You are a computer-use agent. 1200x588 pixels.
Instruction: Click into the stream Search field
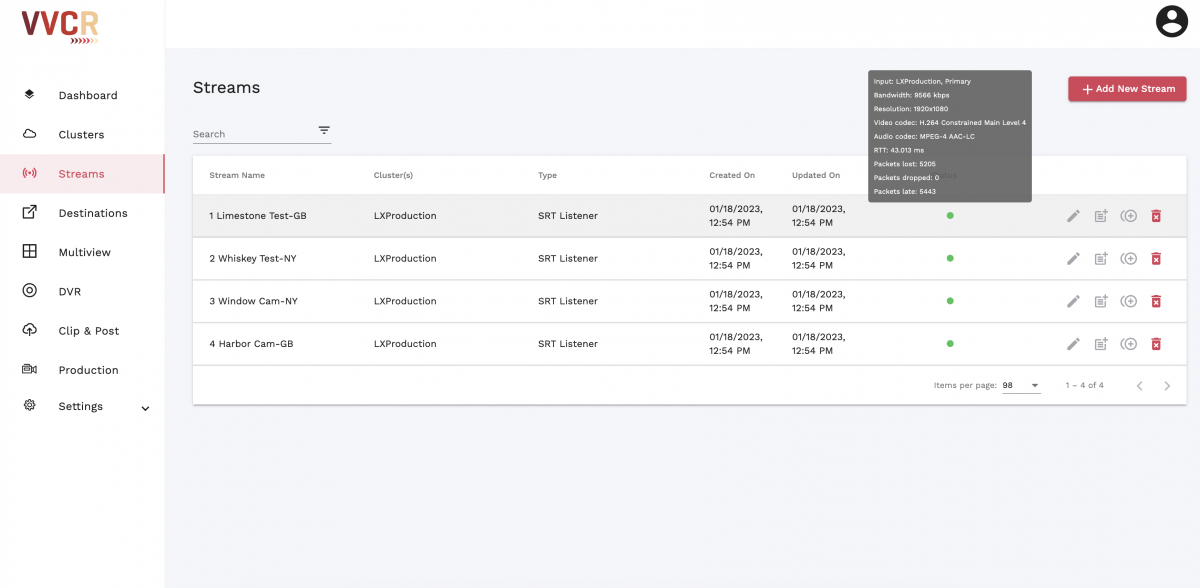pos(250,134)
